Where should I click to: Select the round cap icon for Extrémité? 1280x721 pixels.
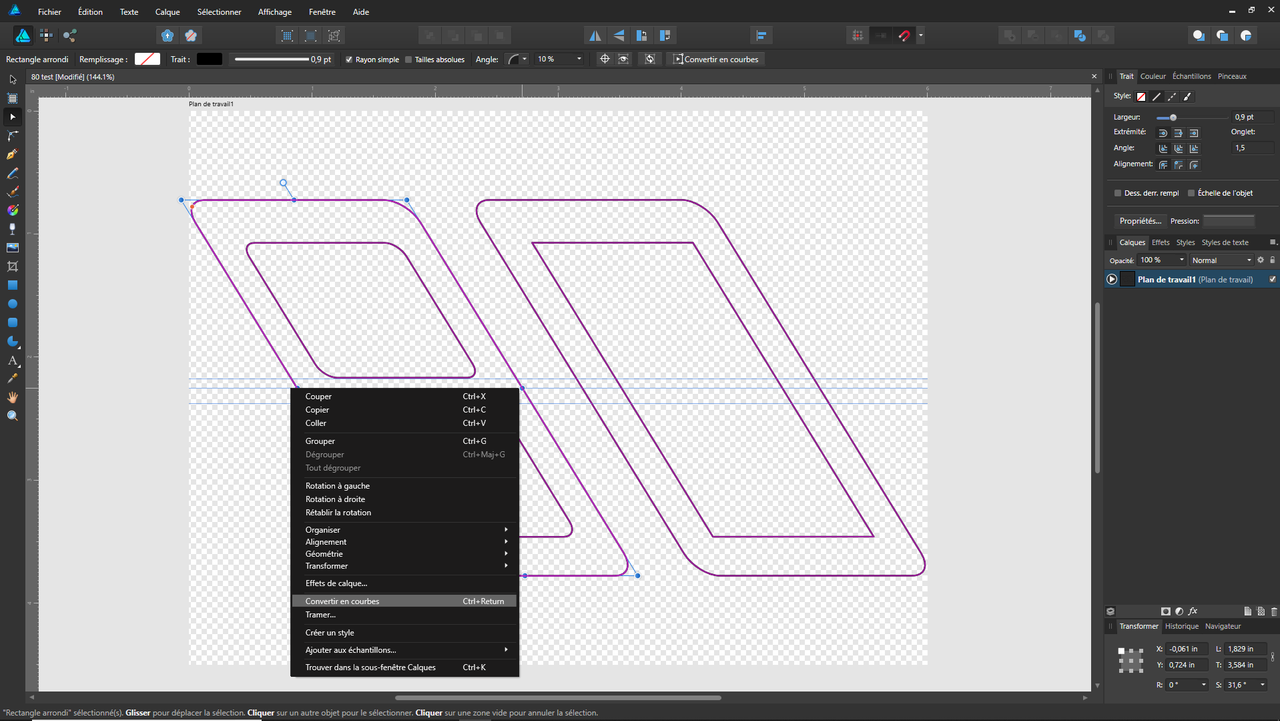pyautogui.click(x=1163, y=132)
